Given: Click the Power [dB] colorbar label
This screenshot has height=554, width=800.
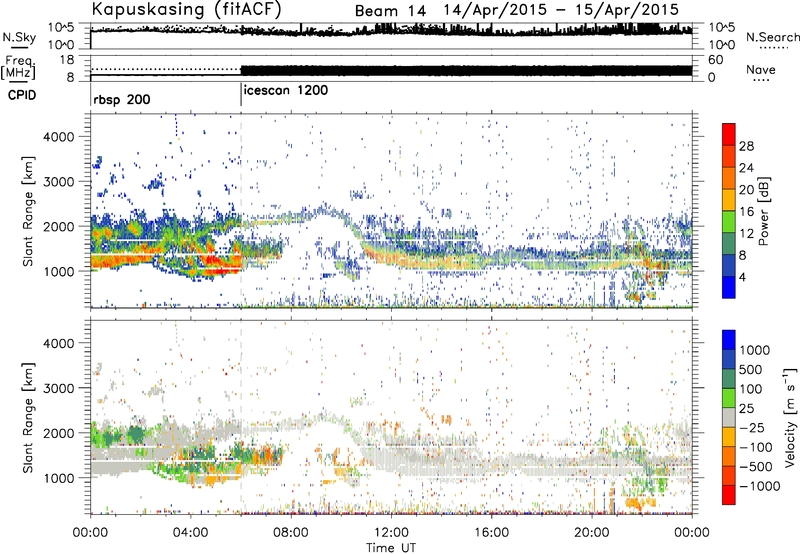Looking at the screenshot, I should point(764,212).
